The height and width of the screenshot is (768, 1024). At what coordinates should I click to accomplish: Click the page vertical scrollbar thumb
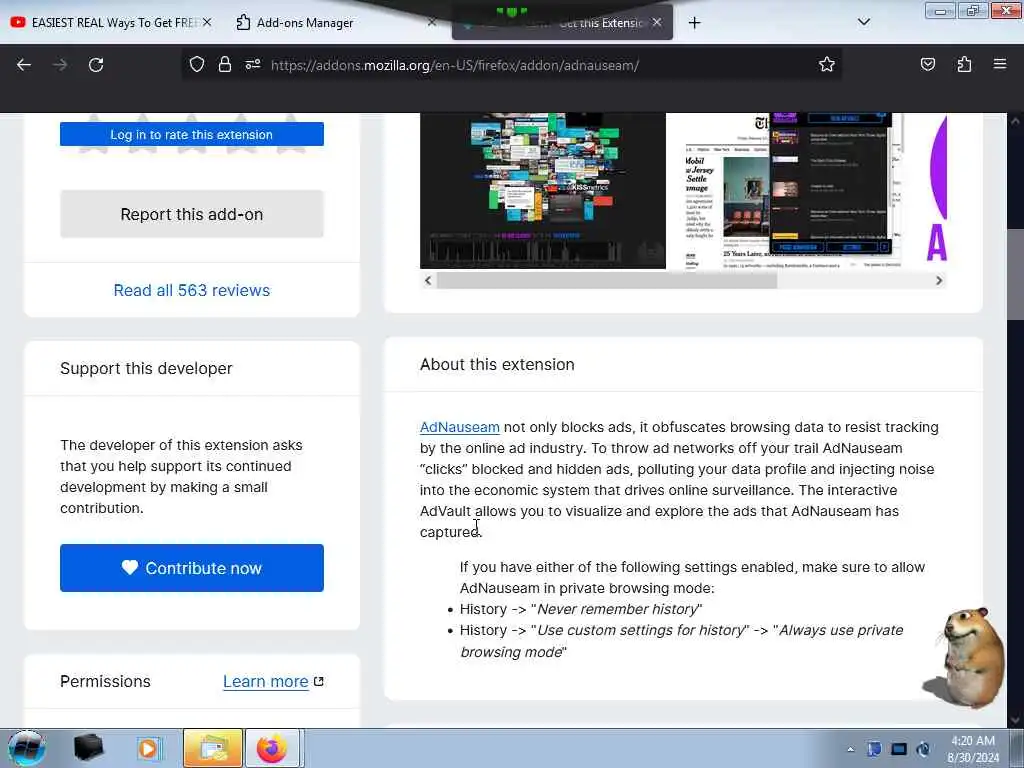1015,274
